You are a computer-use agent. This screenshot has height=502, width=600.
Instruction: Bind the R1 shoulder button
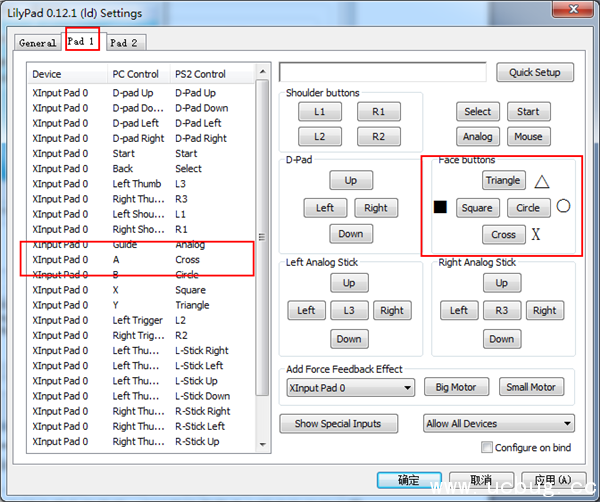(x=379, y=112)
